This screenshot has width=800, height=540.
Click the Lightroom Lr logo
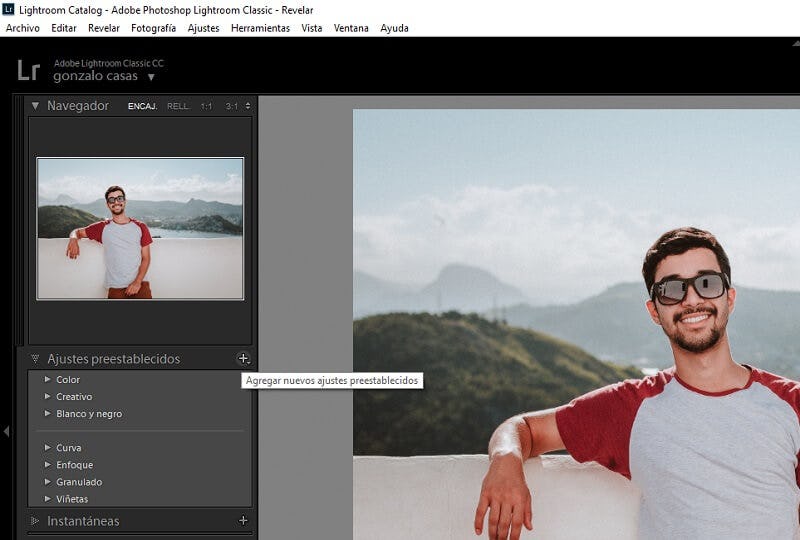coord(28,70)
